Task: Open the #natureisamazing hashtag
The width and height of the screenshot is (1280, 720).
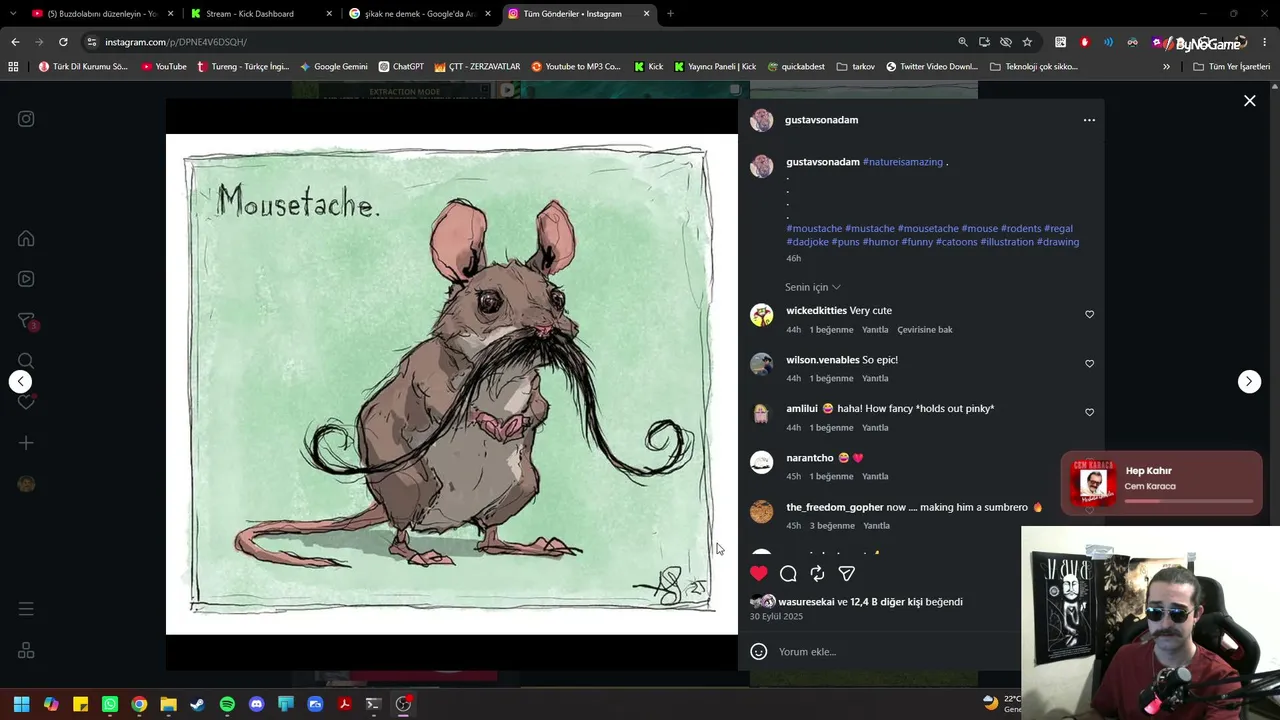Action: [x=903, y=162]
